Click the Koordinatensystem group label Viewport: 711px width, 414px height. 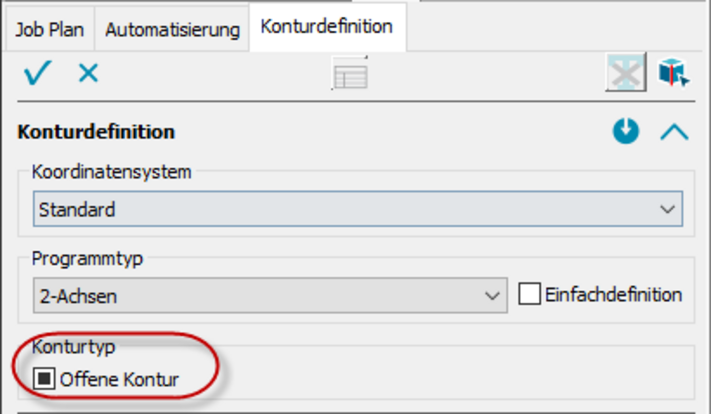(x=111, y=172)
